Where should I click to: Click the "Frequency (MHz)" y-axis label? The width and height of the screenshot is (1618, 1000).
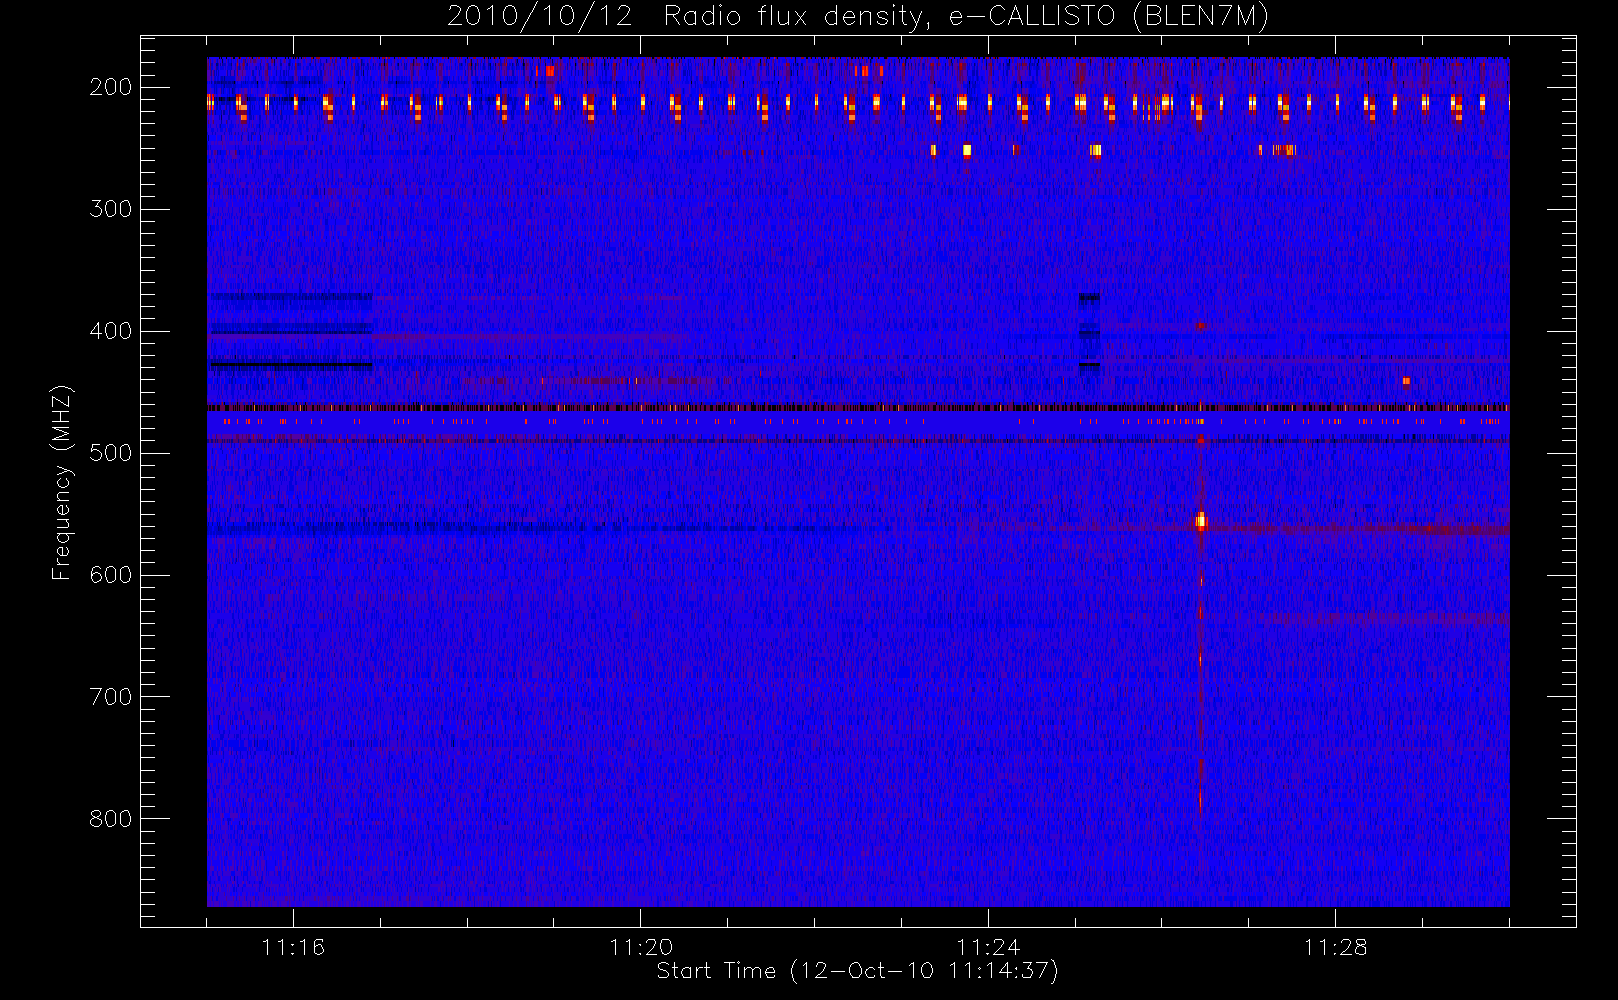[62, 481]
